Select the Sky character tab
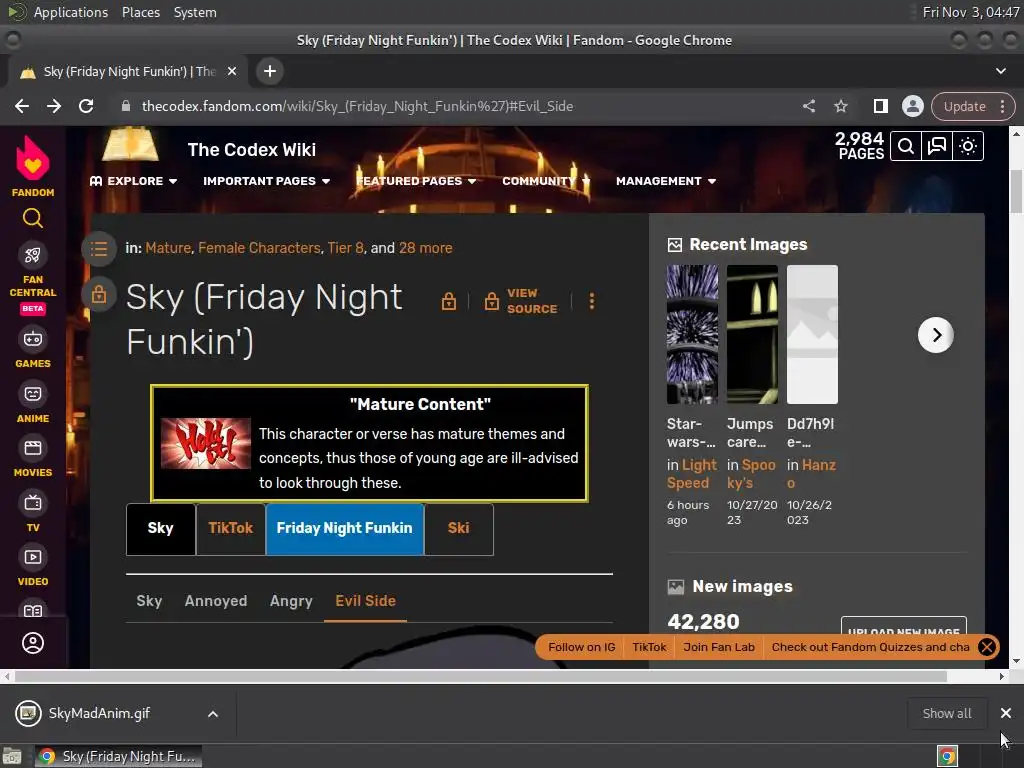Viewport: 1024px width, 768px height. [161, 528]
